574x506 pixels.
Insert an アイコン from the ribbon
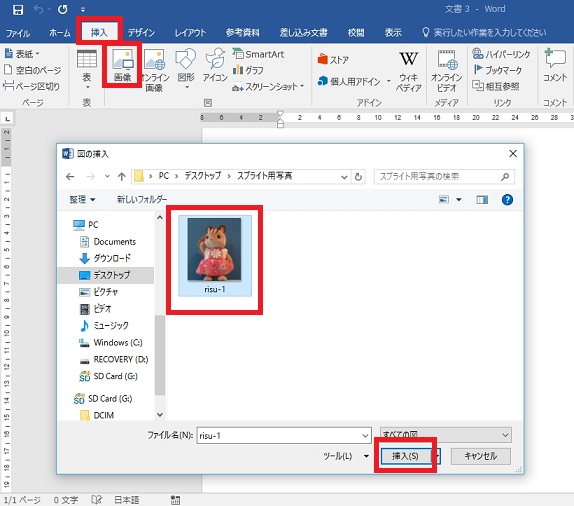215,65
